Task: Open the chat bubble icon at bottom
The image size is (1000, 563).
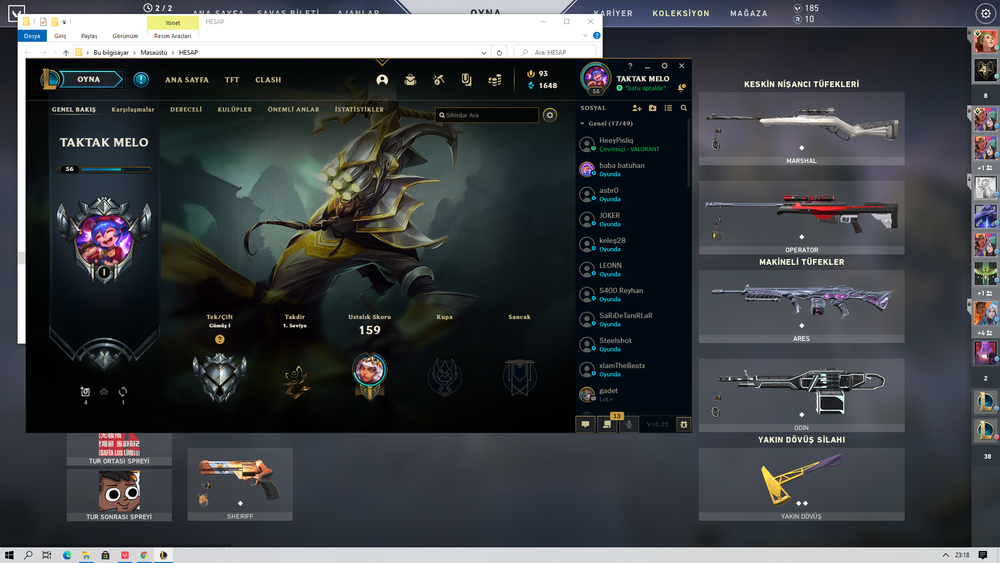Action: pyautogui.click(x=585, y=424)
